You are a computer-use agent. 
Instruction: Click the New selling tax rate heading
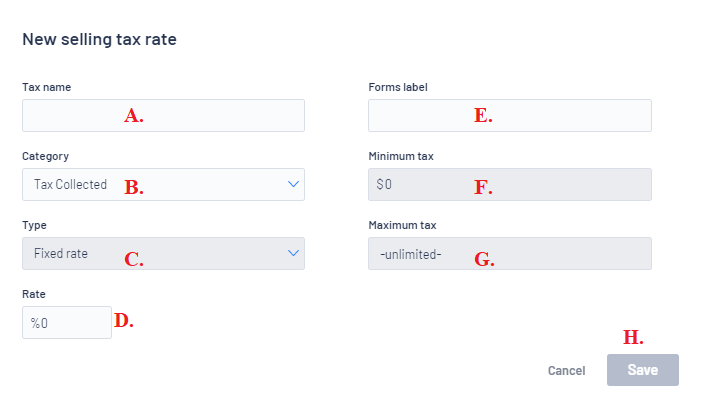click(x=100, y=40)
